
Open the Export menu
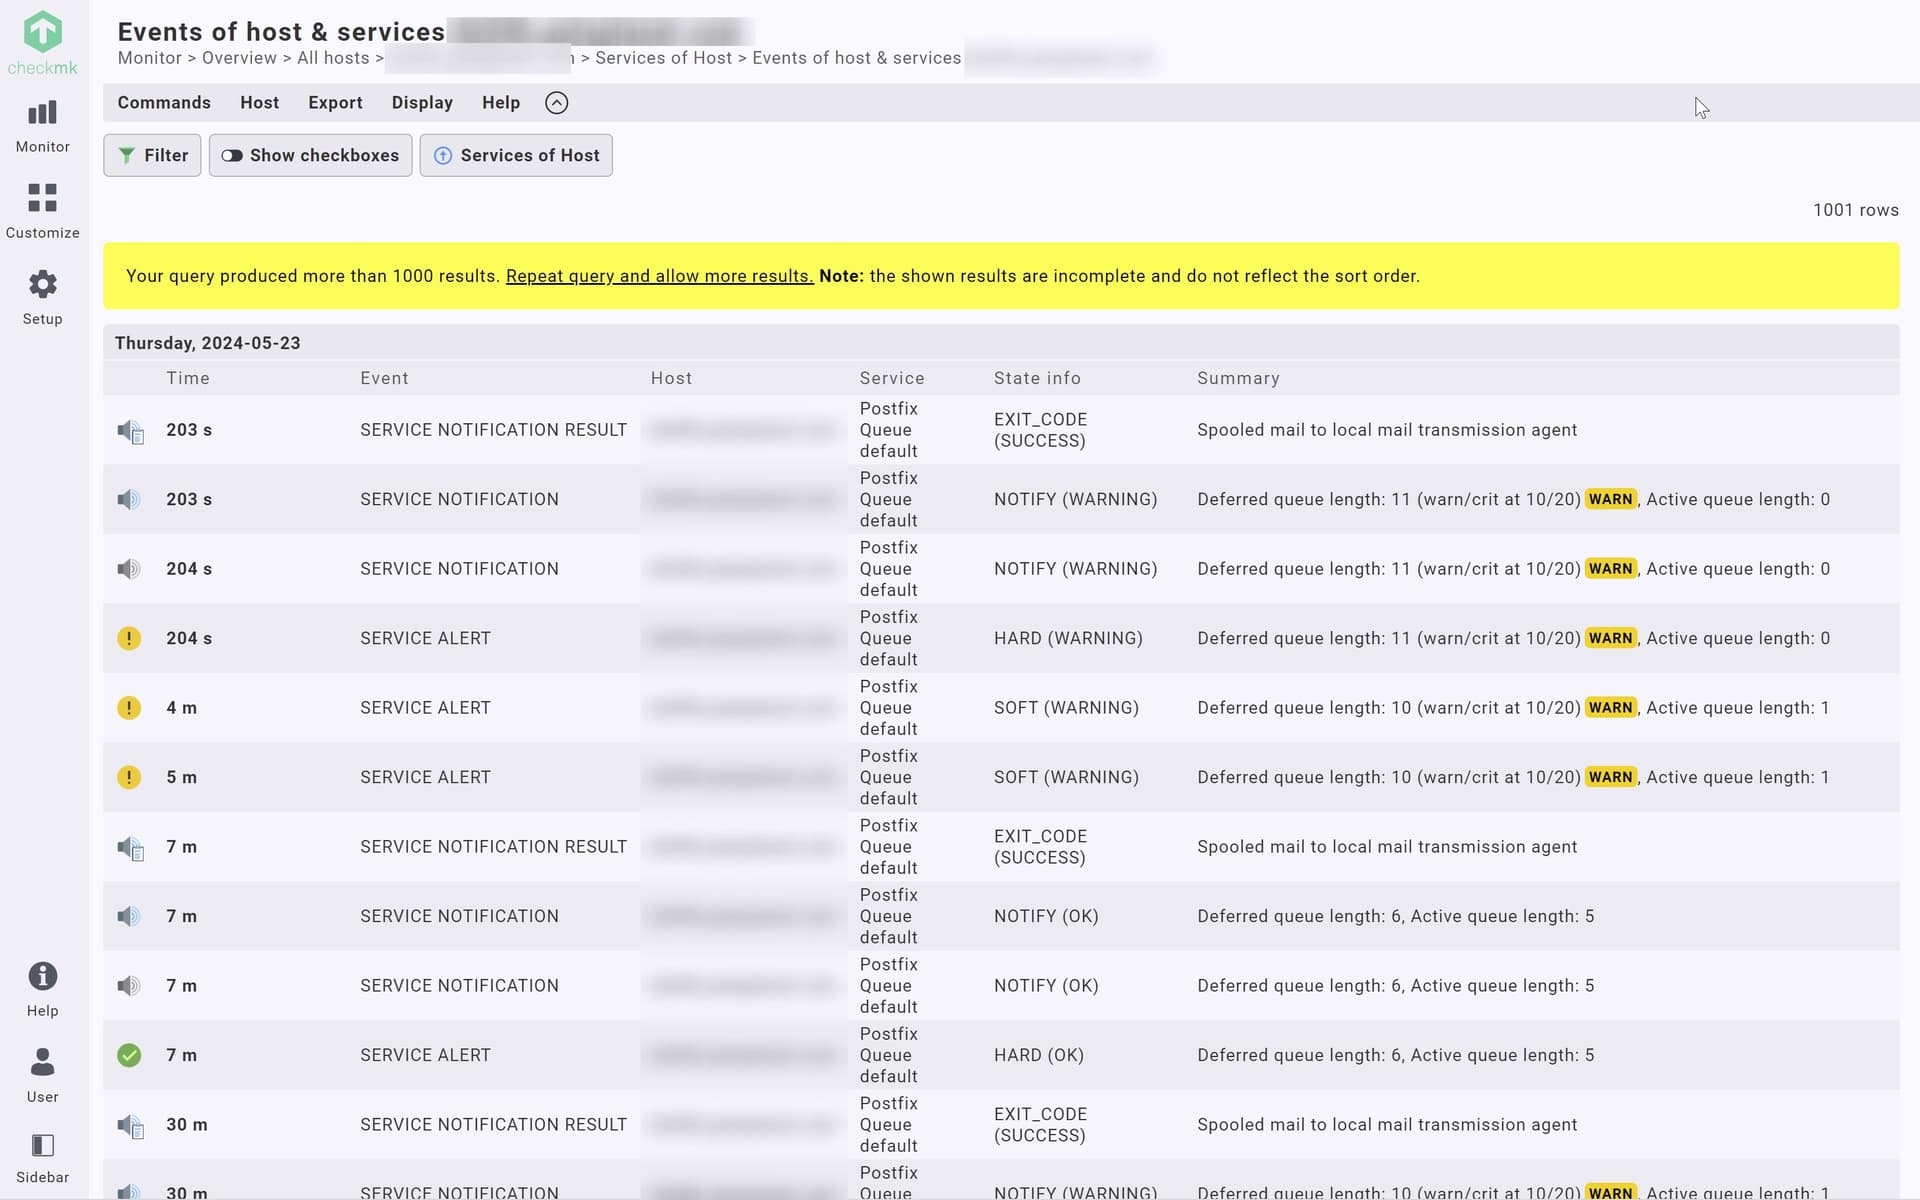(335, 102)
